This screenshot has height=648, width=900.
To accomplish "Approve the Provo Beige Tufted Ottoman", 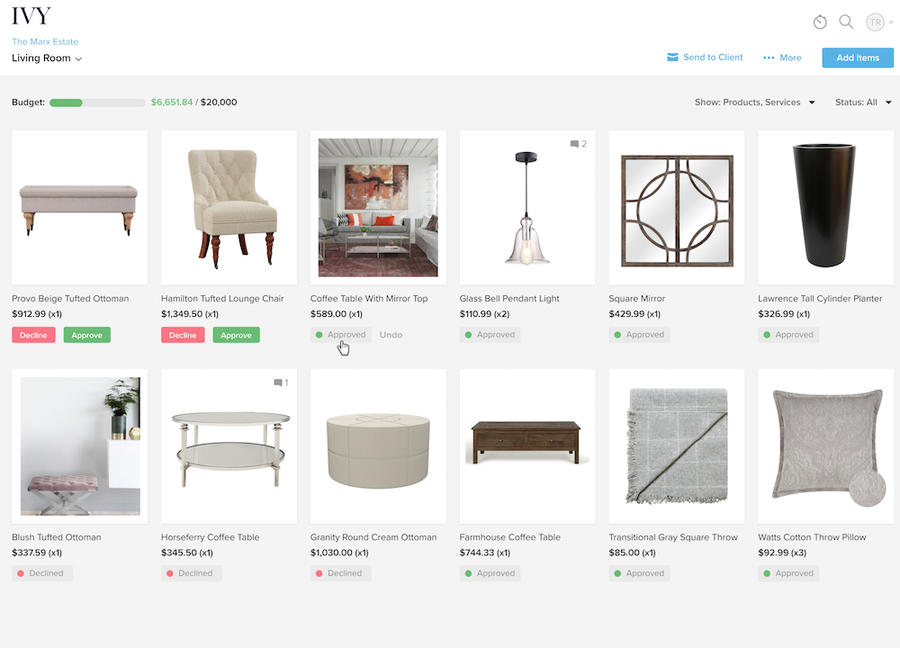I will (x=87, y=335).
